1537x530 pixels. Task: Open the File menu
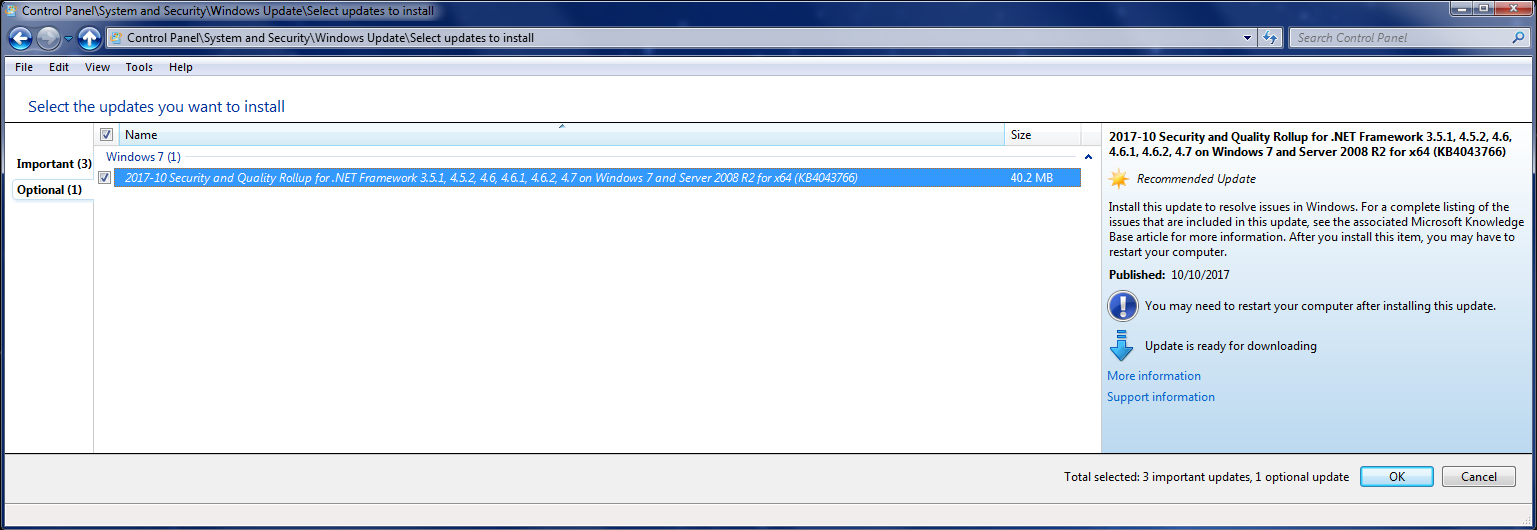coord(24,67)
